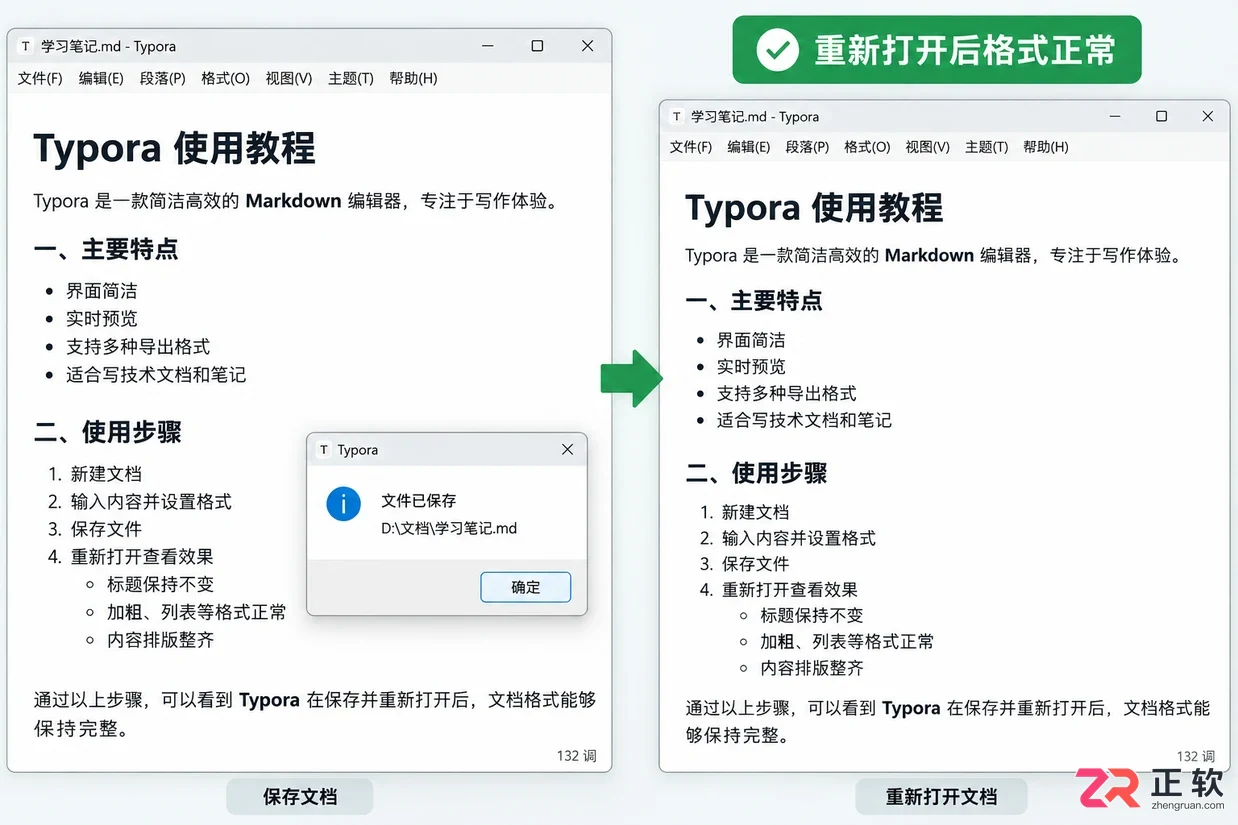Open 编辑(E) menu in left Typora window
The image size is (1238, 825).
click(x=101, y=78)
